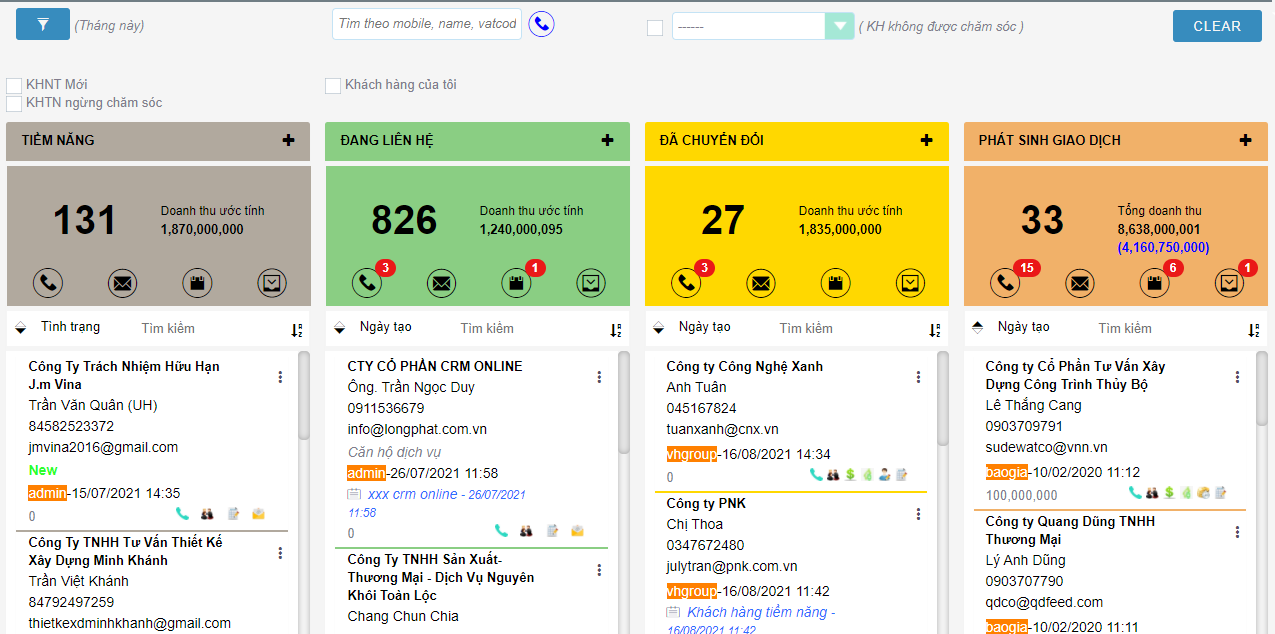Toggle KHTN ngừng chăm sóc checkbox
Screen dimensions: 1275x634
14,103
